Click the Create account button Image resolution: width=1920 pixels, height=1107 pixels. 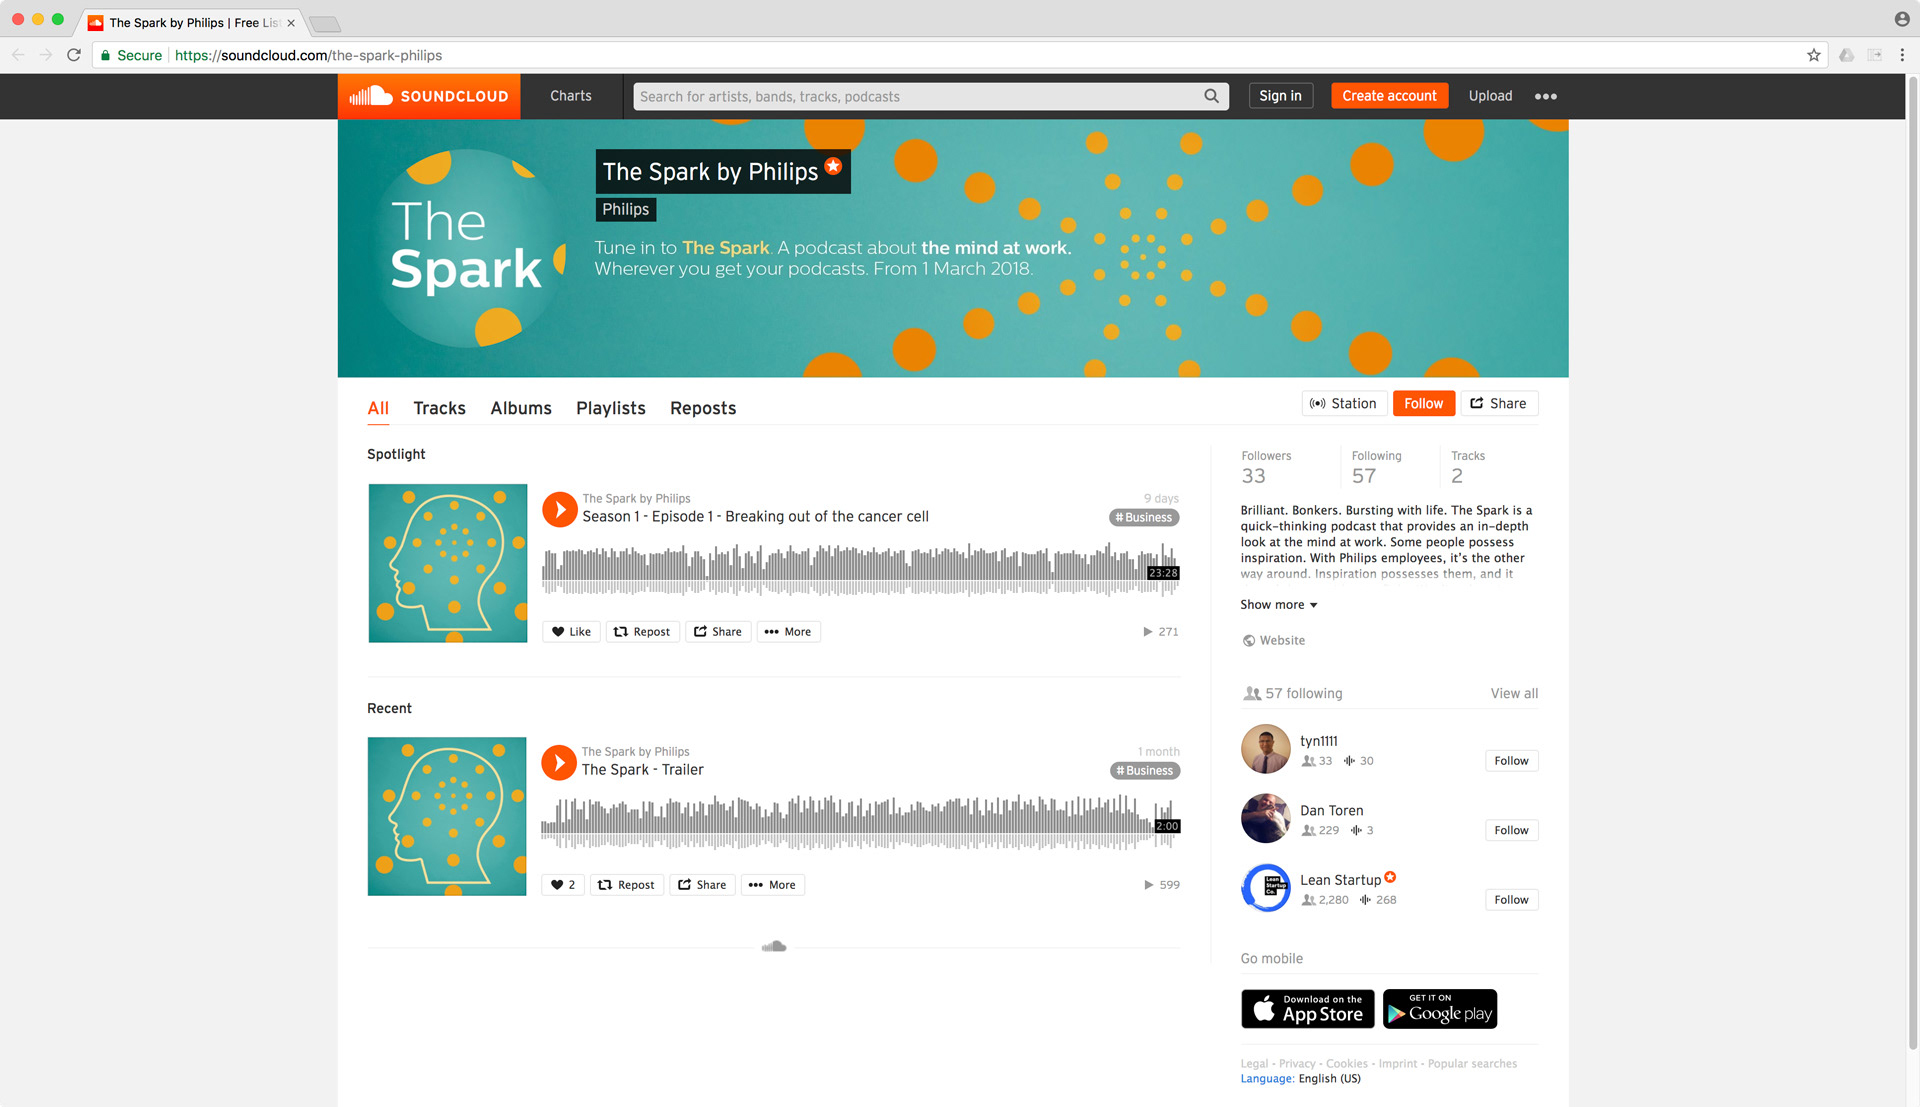[1389, 96]
